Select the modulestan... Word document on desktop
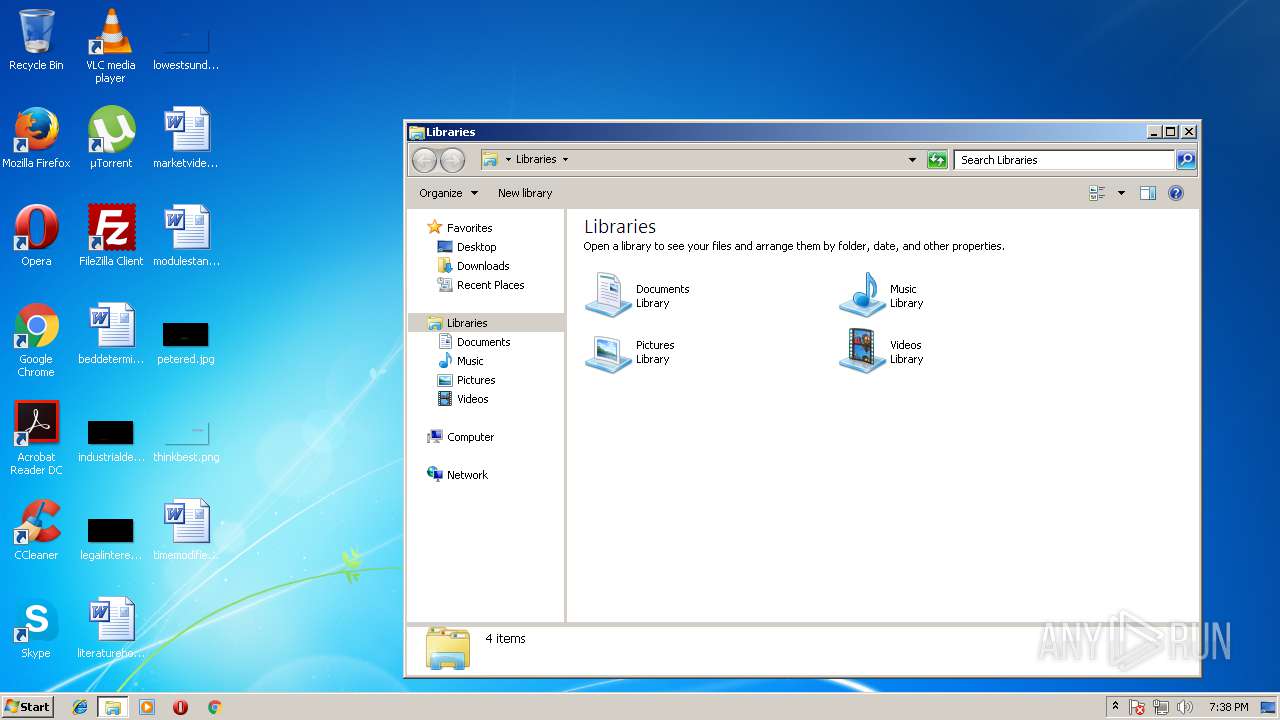Image resolution: width=1280 pixels, height=720 pixels. pyautogui.click(x=186, y=236)
